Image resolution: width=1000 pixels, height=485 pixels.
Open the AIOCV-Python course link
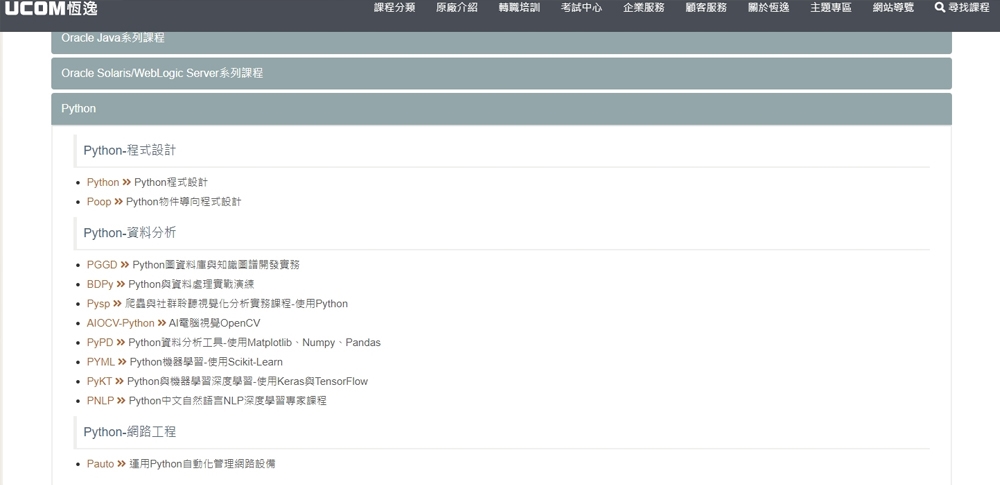point(121,323)
